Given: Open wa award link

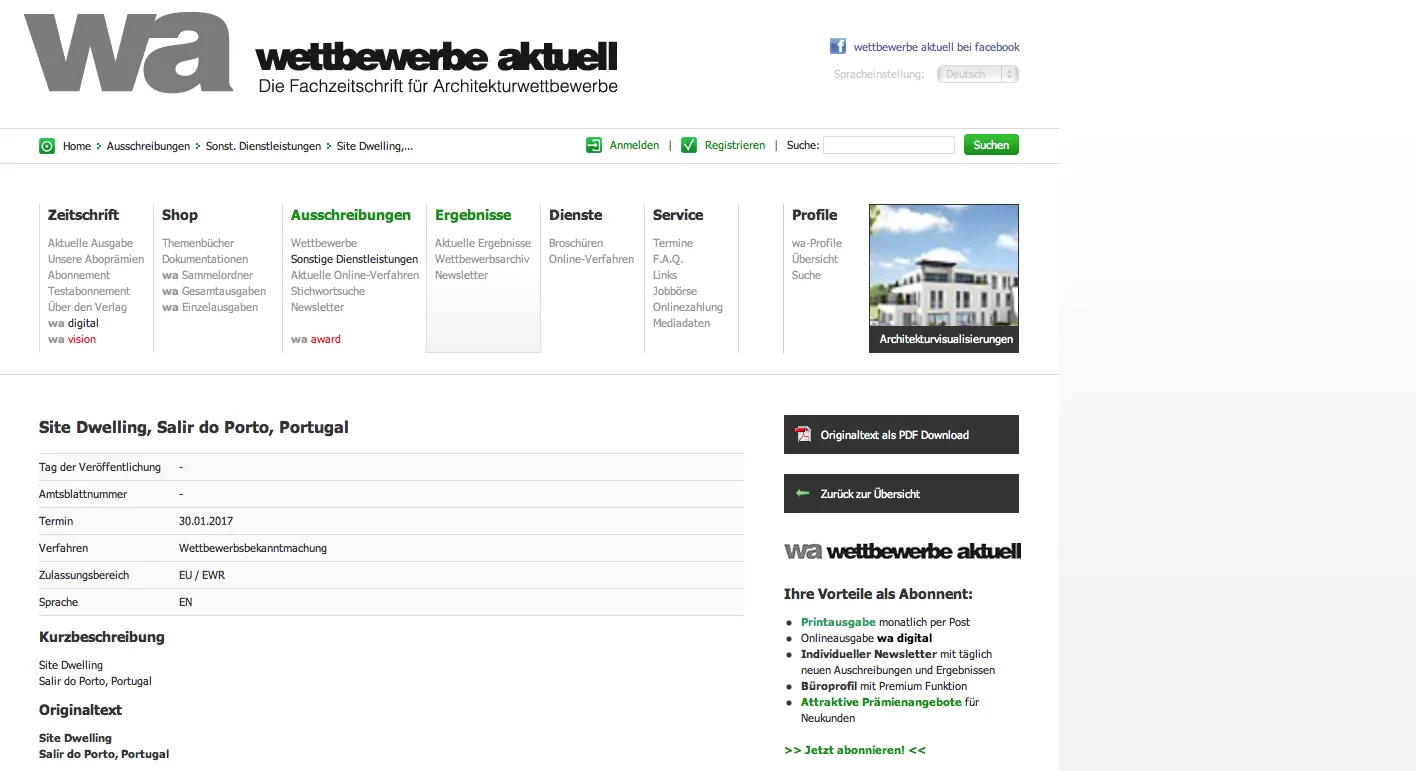Looking at the screenshot, I should click(316, 339).
